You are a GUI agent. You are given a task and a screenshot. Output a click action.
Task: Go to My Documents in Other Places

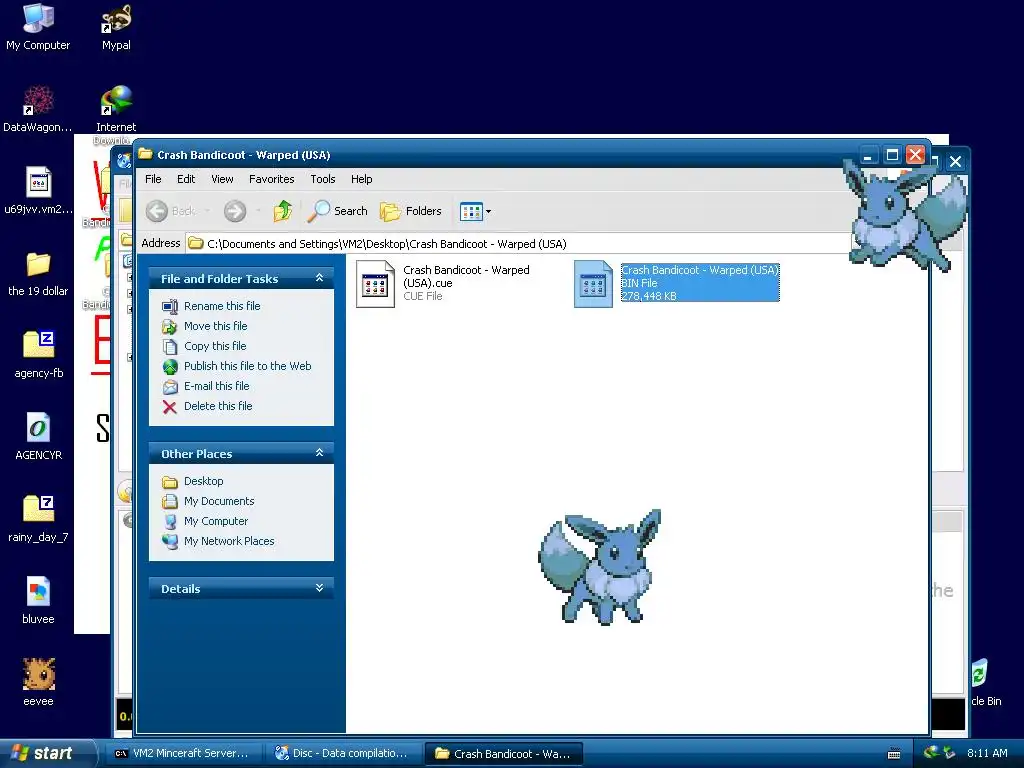tap(219, 501)
